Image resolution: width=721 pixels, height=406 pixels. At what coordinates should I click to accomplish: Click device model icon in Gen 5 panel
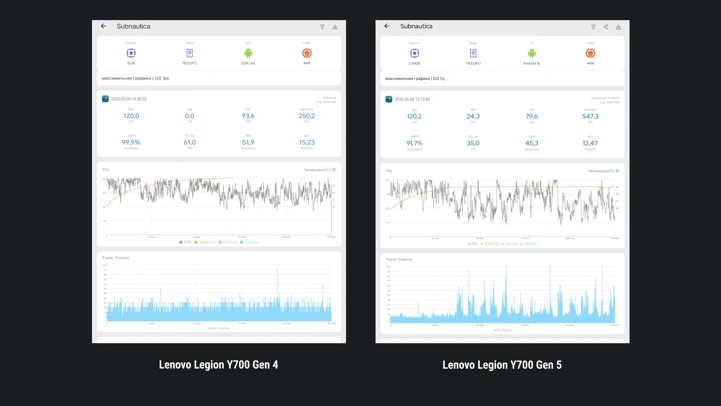[473, 53]
